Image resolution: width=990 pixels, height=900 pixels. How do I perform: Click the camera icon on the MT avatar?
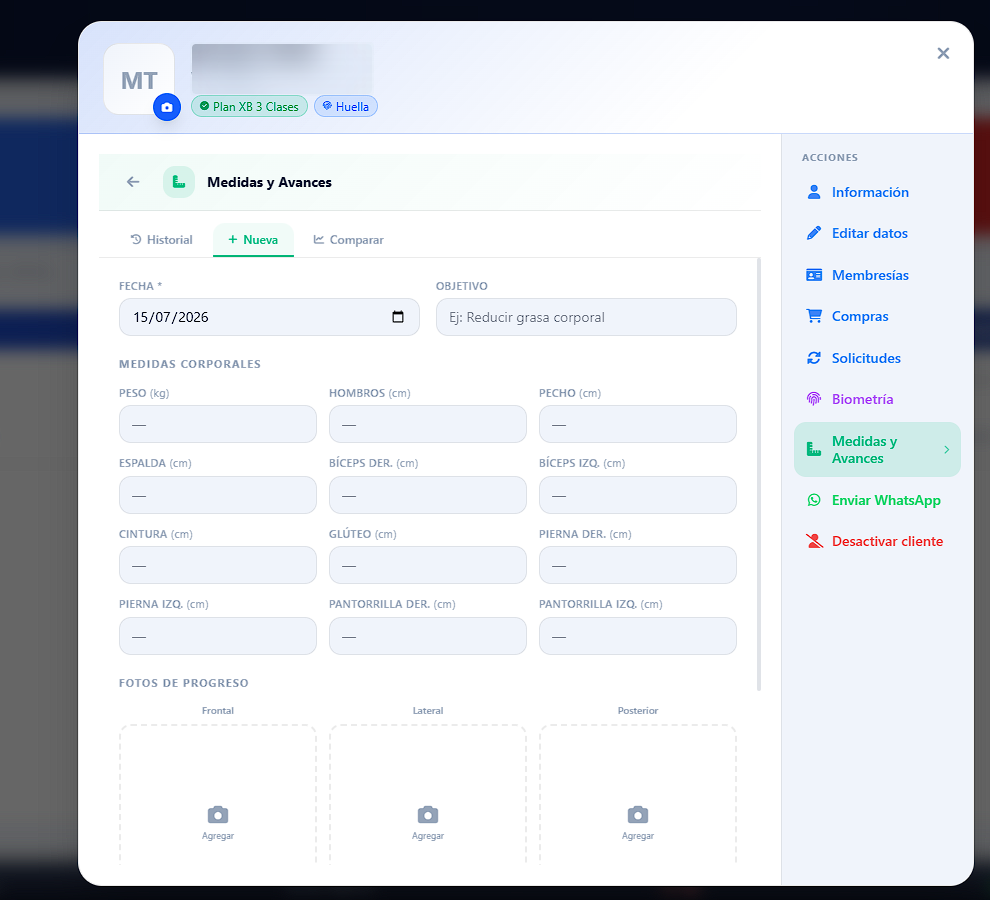tap(167, 107)
